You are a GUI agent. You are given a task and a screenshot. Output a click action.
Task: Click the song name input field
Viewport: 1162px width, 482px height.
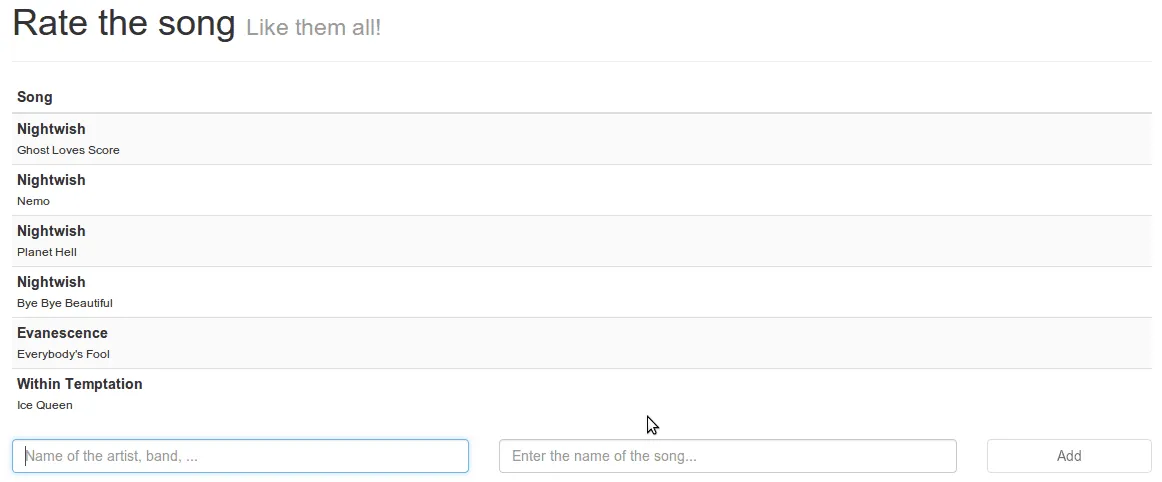(x=727, y=456)
